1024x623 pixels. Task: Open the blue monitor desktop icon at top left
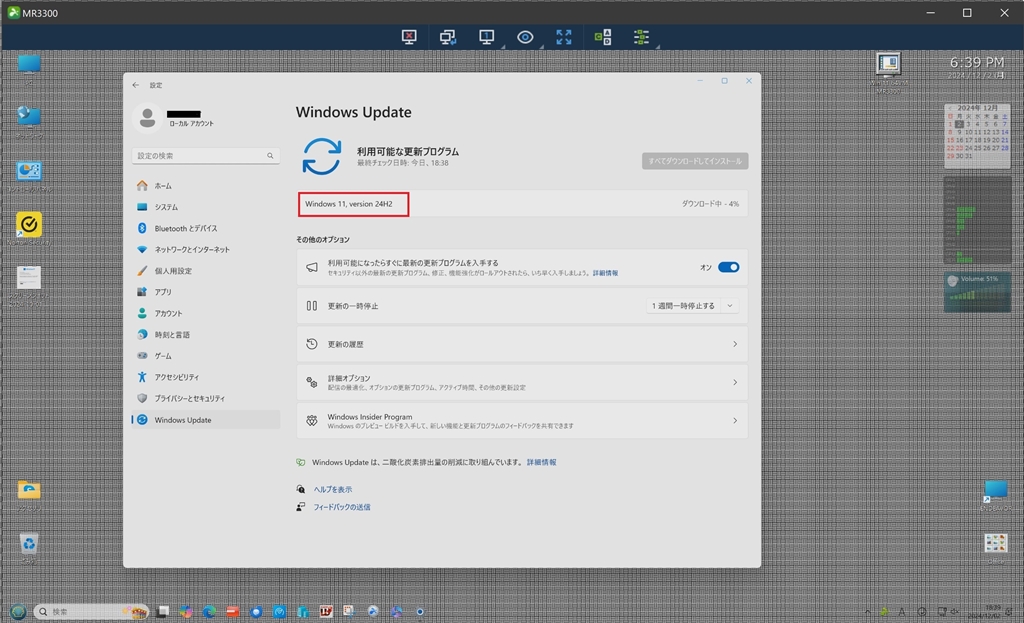[x=29, y=69]
